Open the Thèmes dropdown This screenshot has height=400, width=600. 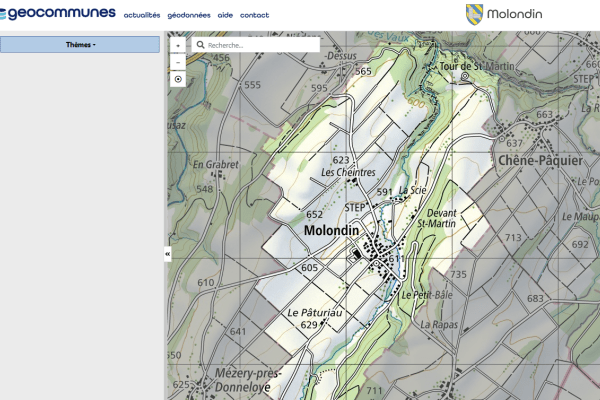pos(80,45)
